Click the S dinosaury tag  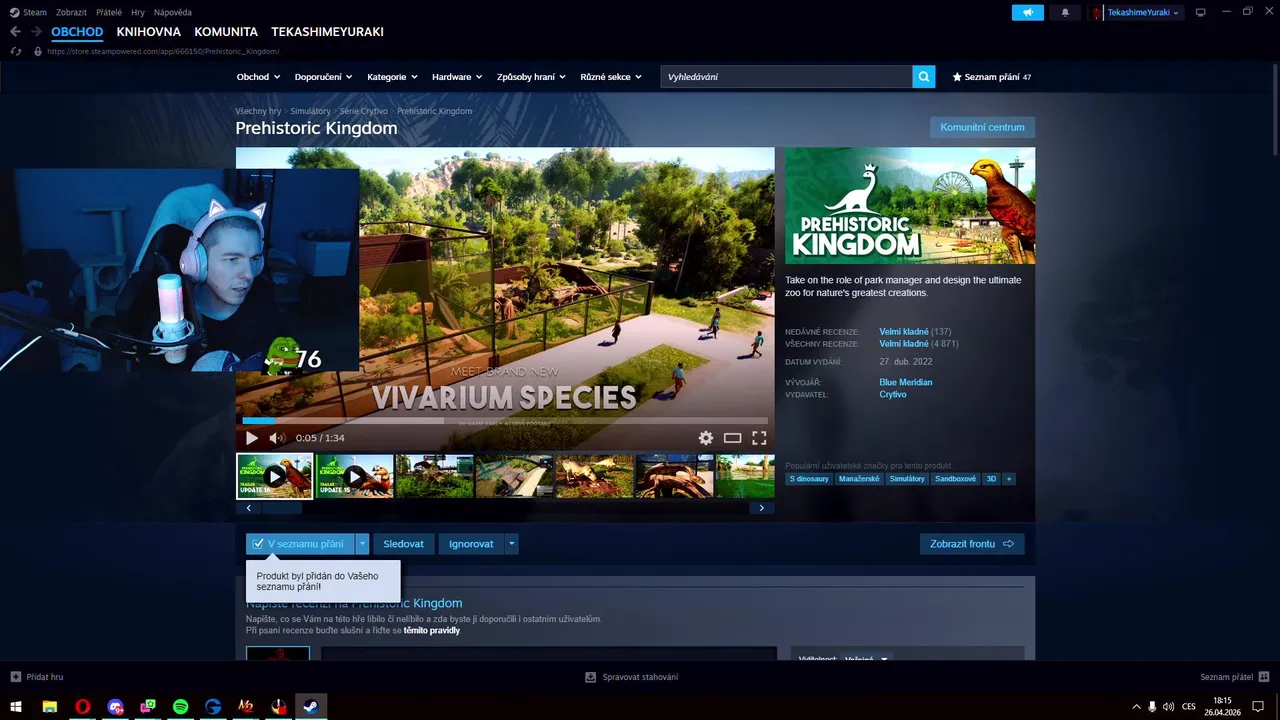(x=809, y=479)
